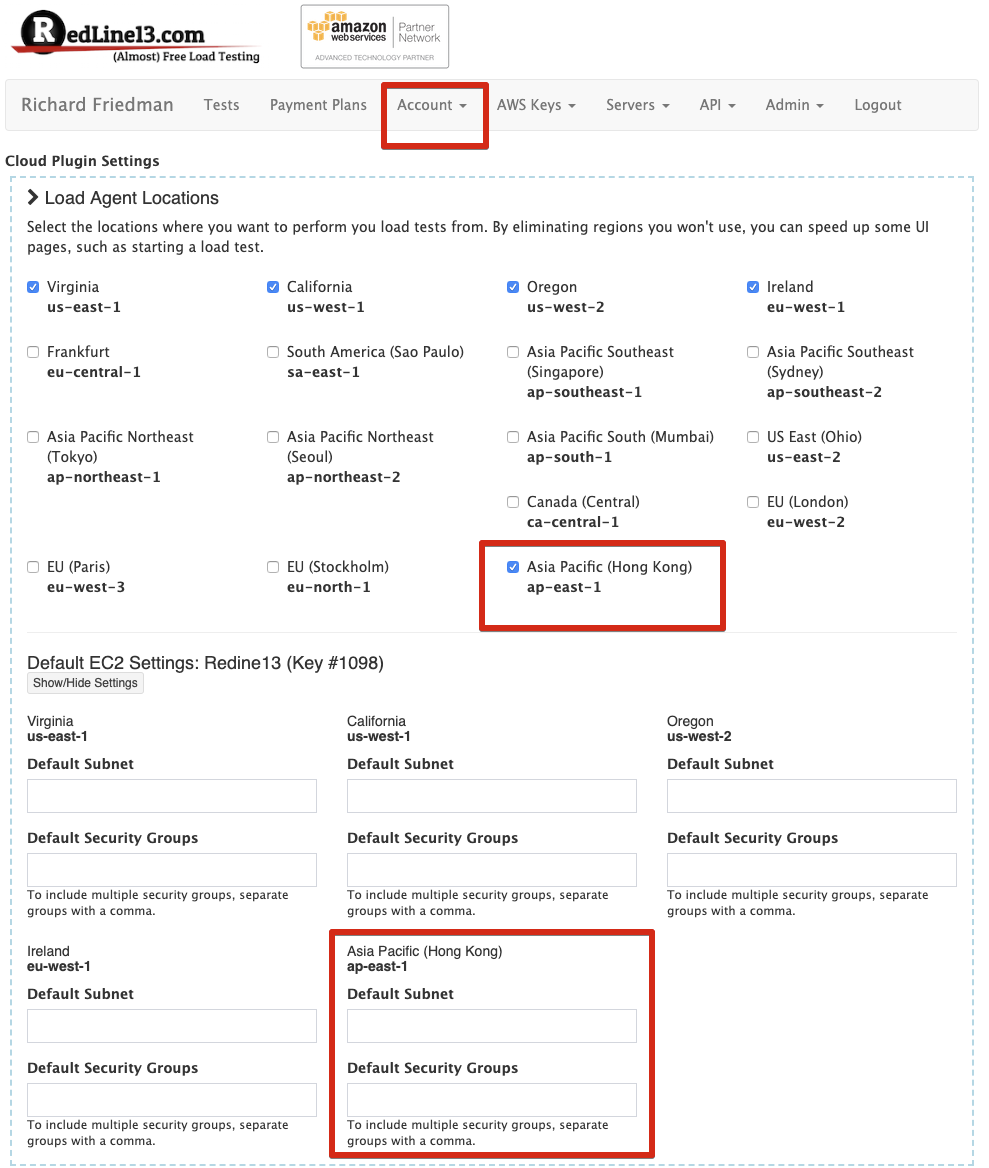Click the Amazon Partner Network badge

tap(375, 36)
